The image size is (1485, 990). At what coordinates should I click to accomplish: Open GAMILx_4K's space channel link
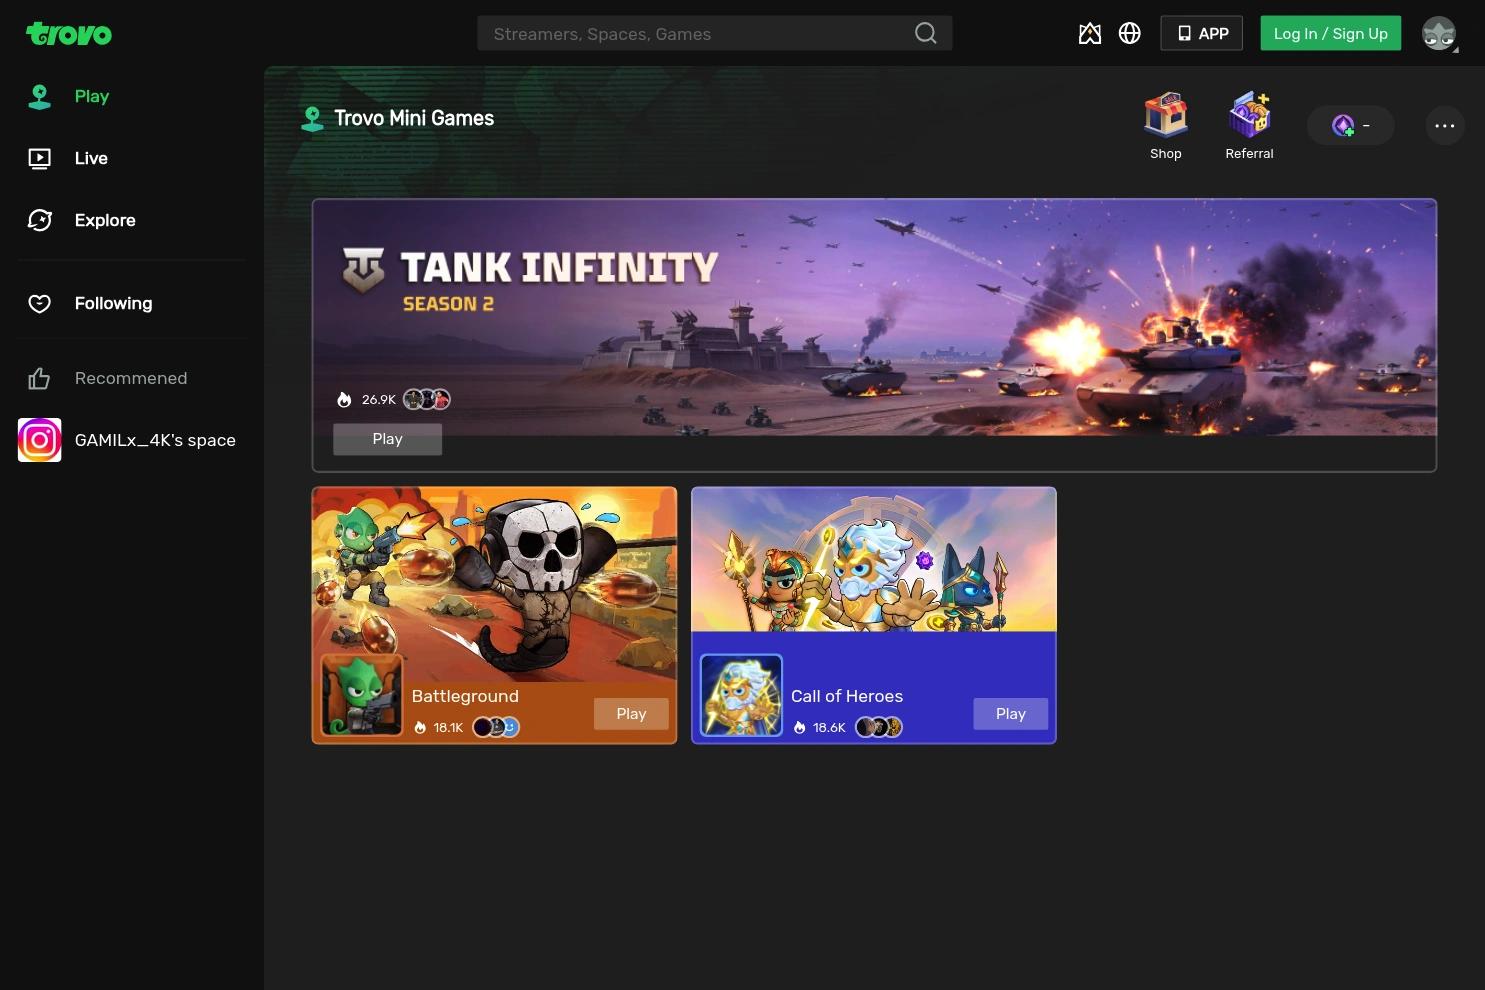tap(155, 441)
